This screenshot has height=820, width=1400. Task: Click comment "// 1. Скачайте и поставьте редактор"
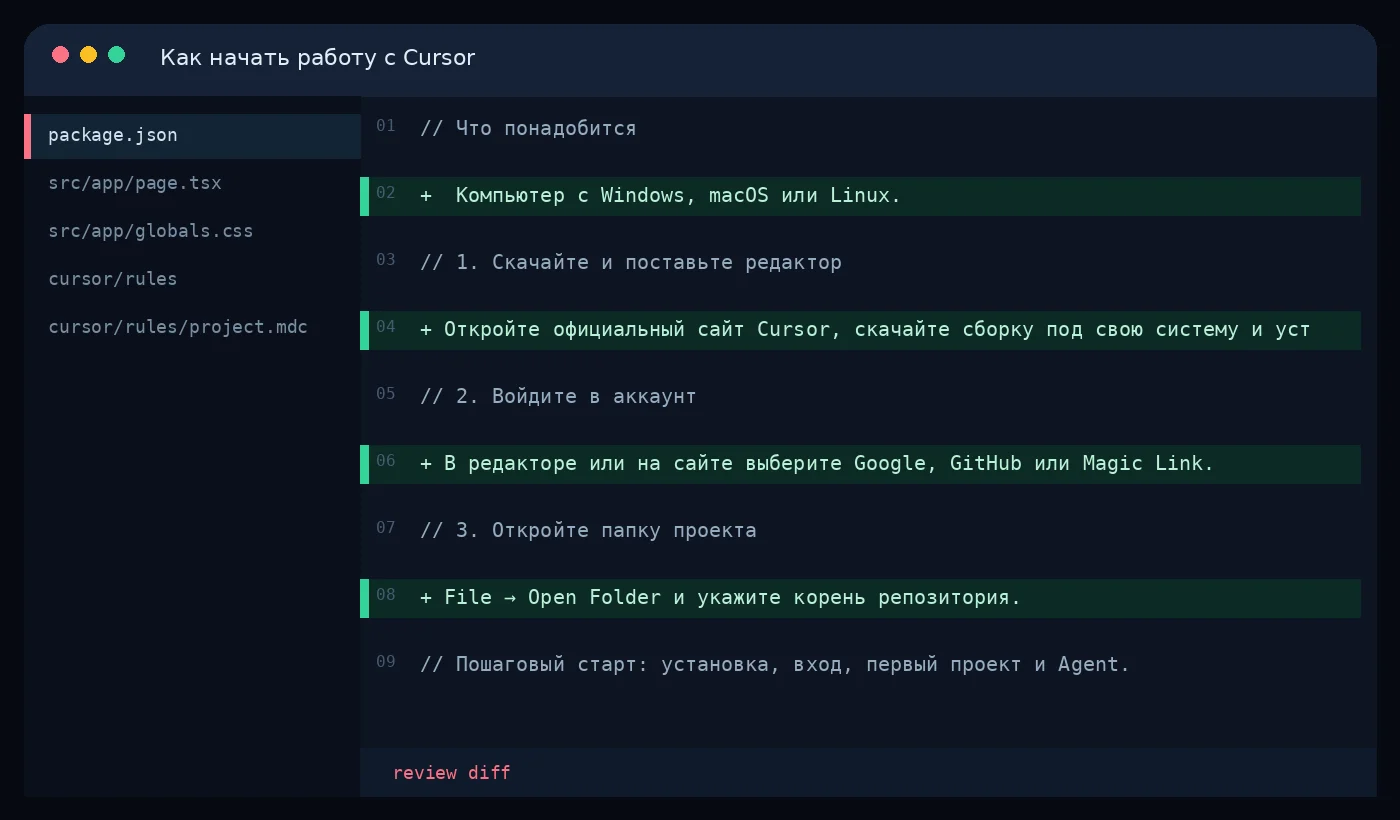click(631, 263)
